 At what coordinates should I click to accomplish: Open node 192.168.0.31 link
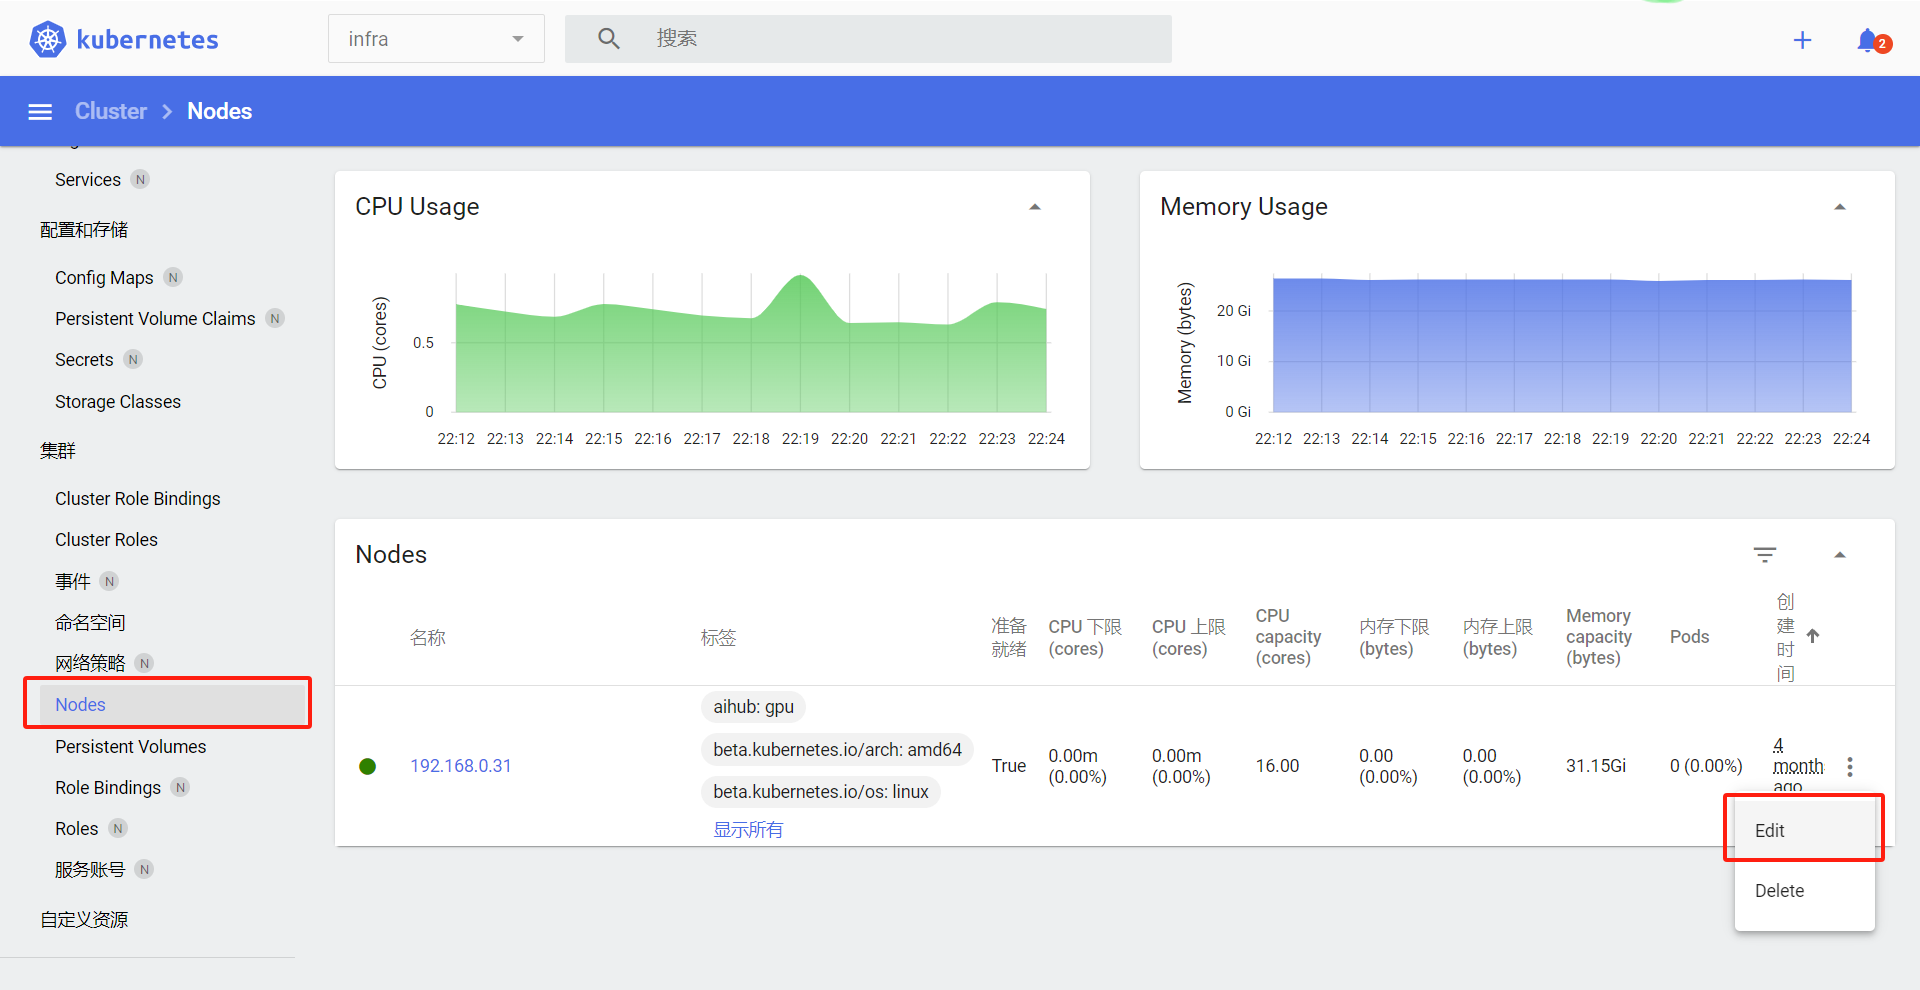pyautogui.click(x=460, y=766)
